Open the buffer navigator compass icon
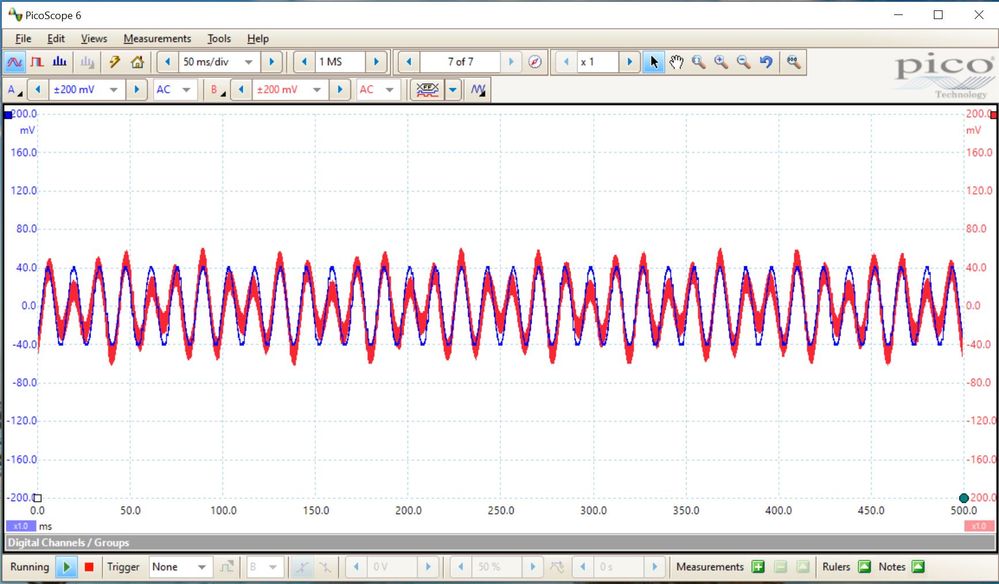Screen dimensions: 999x584 (536, 62)
